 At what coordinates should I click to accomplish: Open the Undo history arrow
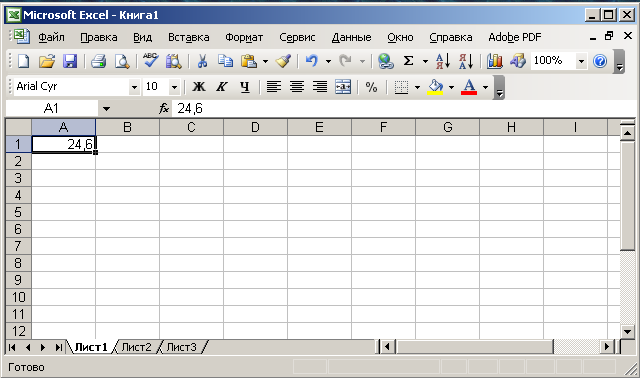(x=328, y=62)
